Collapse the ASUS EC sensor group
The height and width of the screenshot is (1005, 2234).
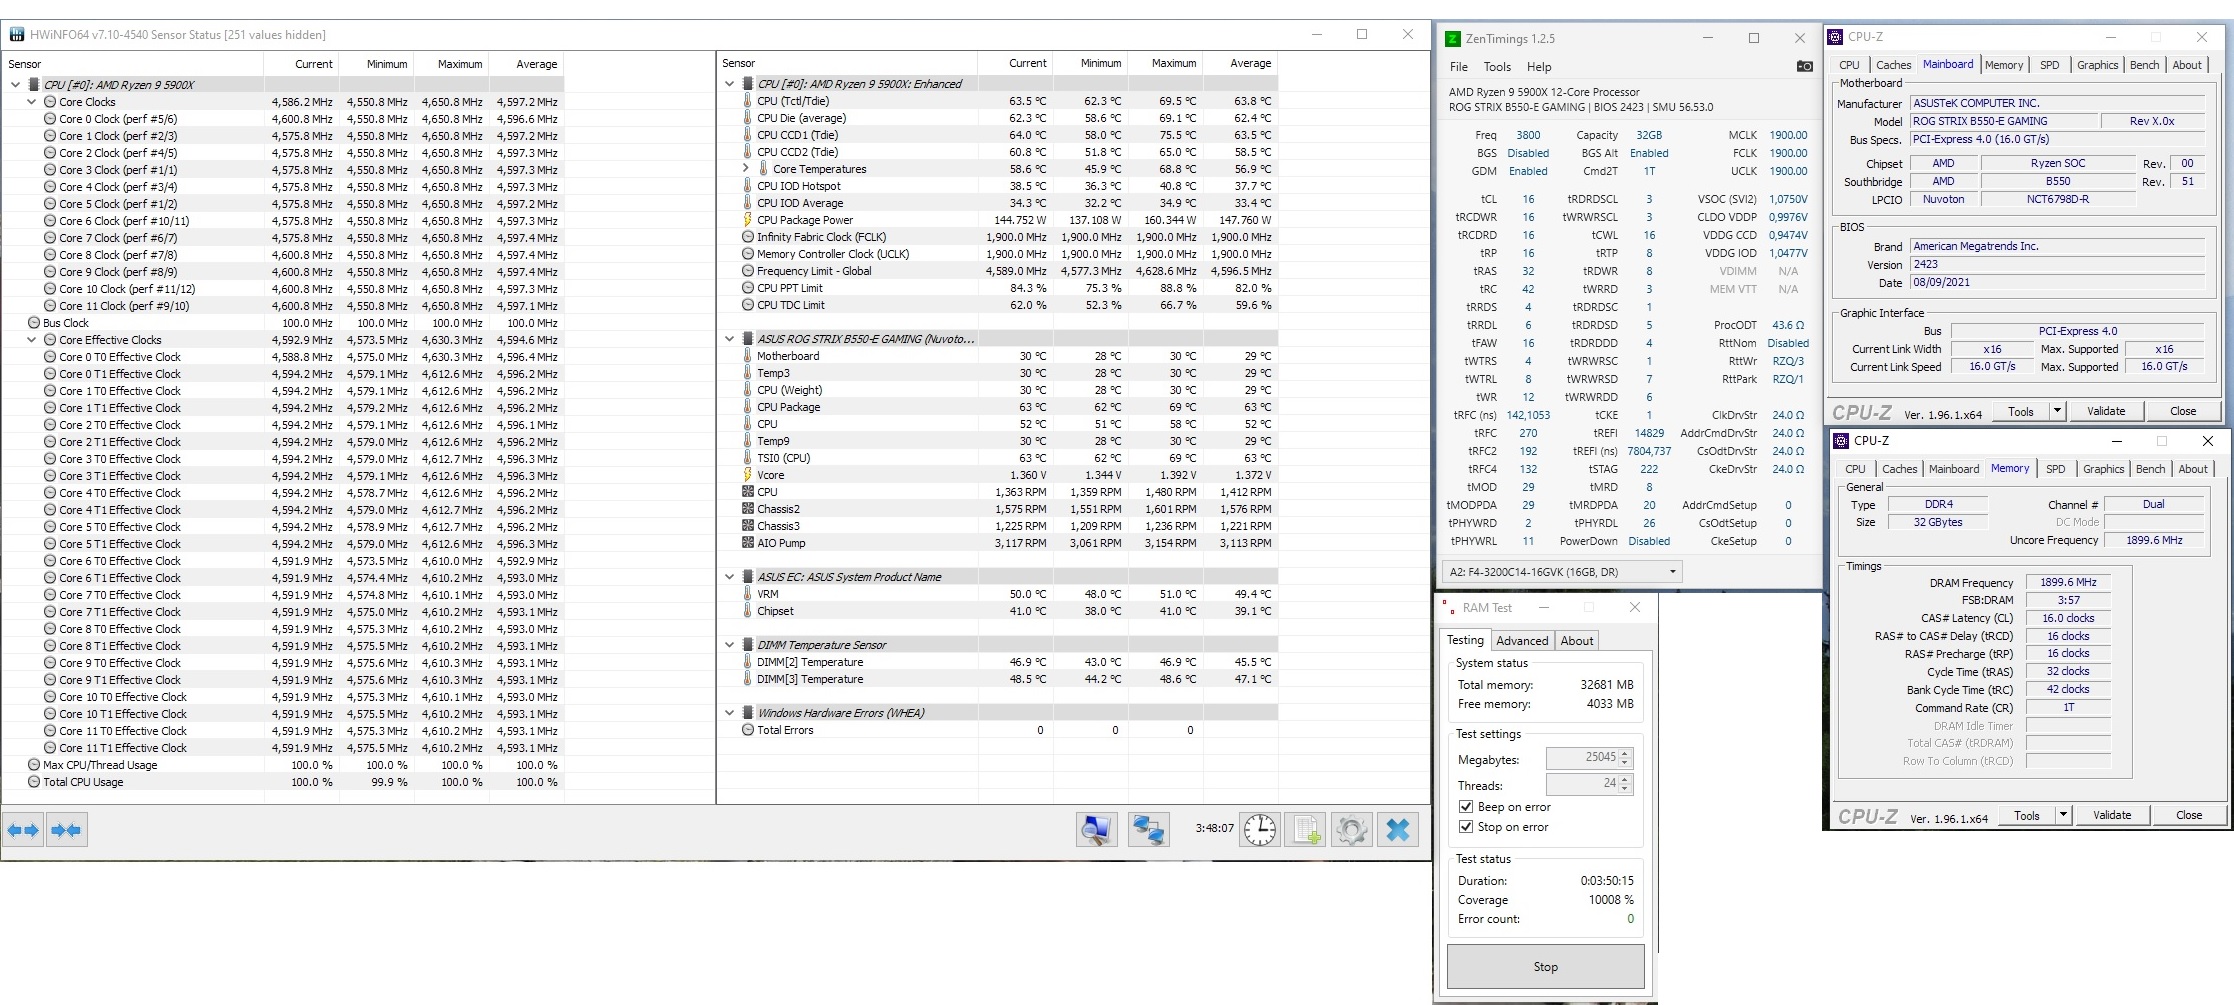[729, 577]
